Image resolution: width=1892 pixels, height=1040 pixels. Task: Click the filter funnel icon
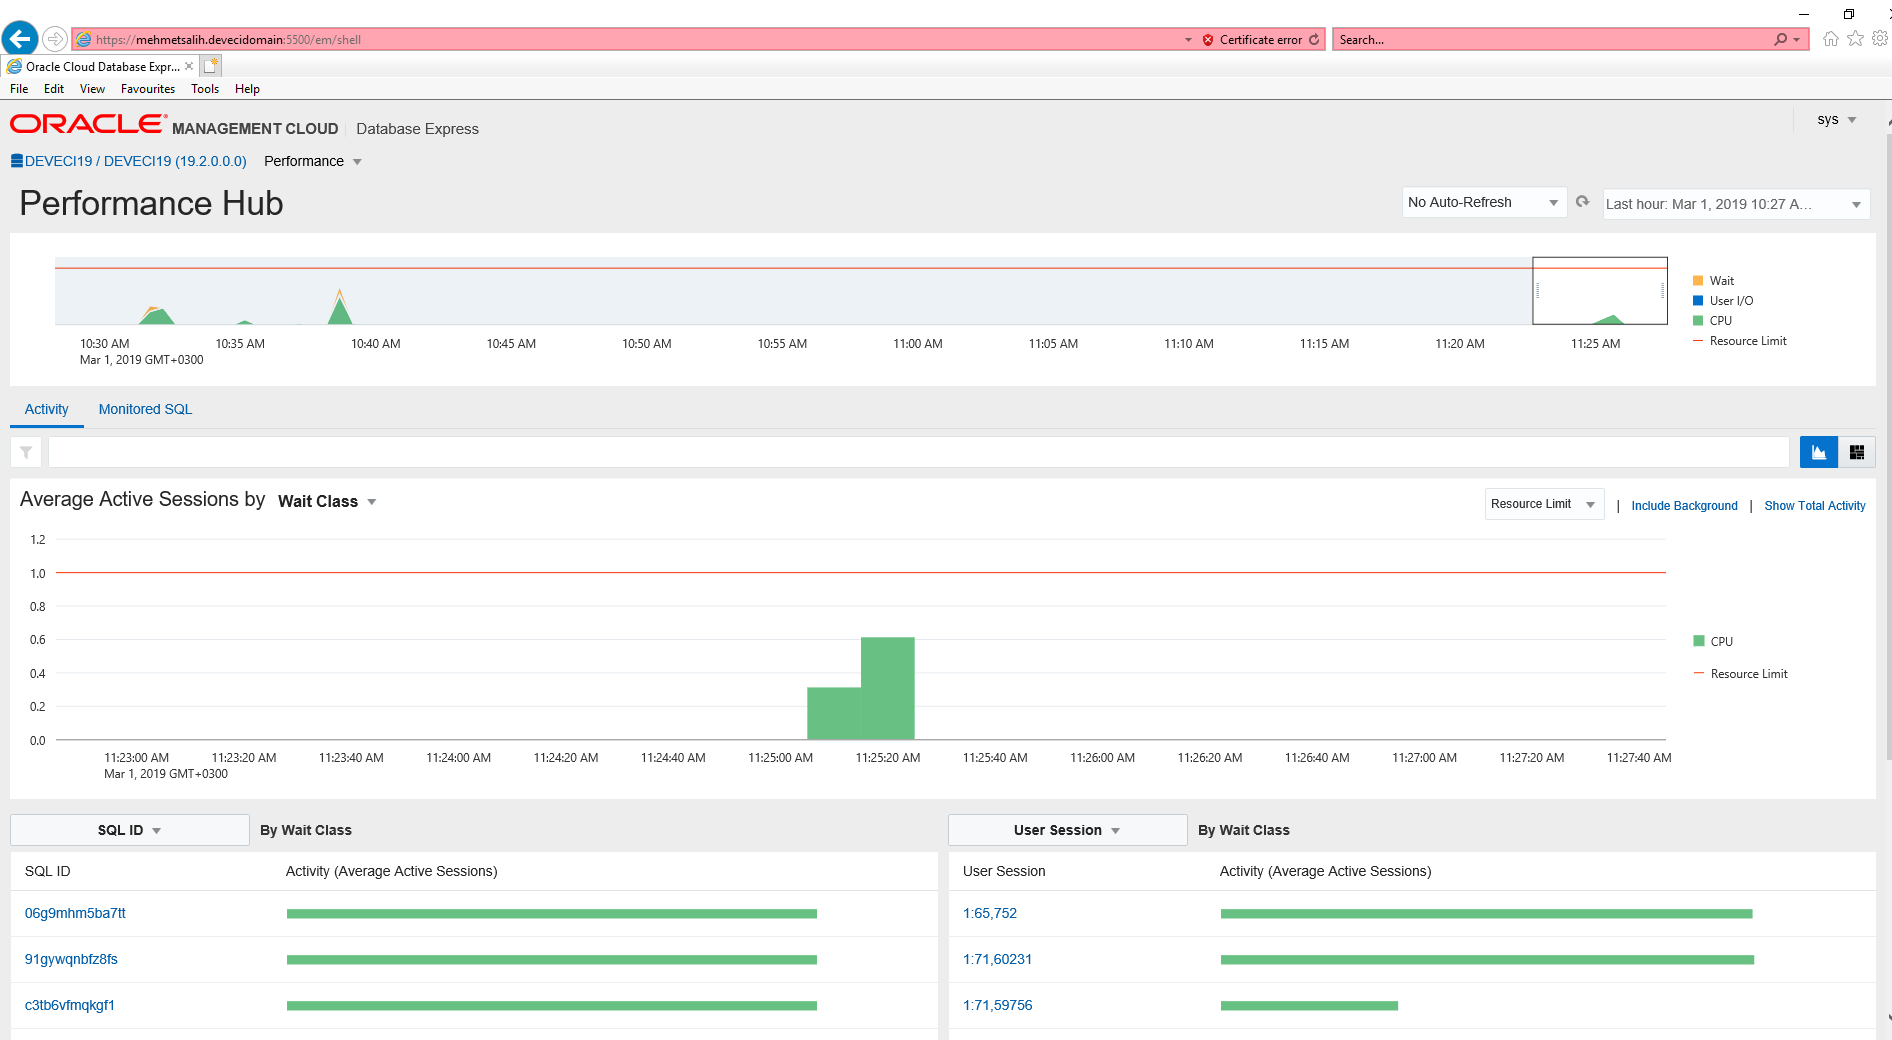click(x=26, y=452)
